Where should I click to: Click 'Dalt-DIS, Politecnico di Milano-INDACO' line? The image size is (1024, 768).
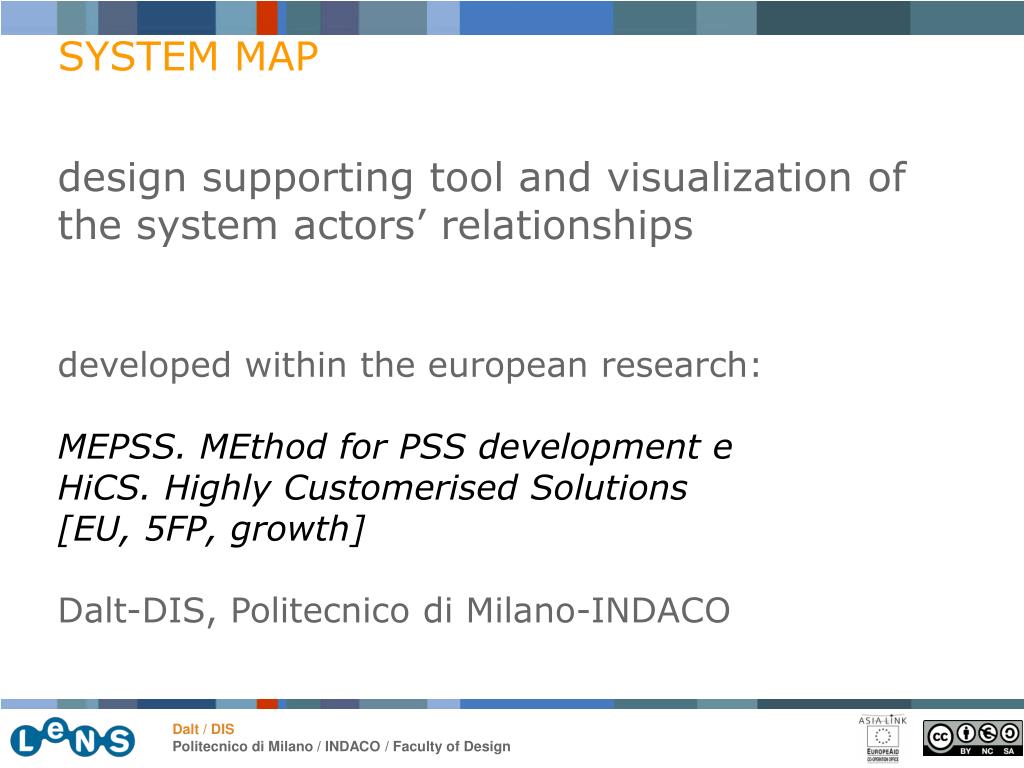394,611
